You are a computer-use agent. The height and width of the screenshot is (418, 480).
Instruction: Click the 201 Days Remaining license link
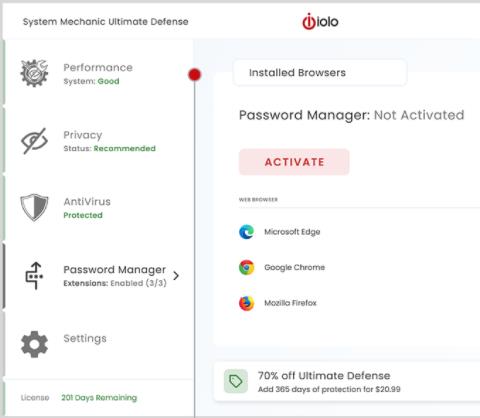click(x=99, y=398)
